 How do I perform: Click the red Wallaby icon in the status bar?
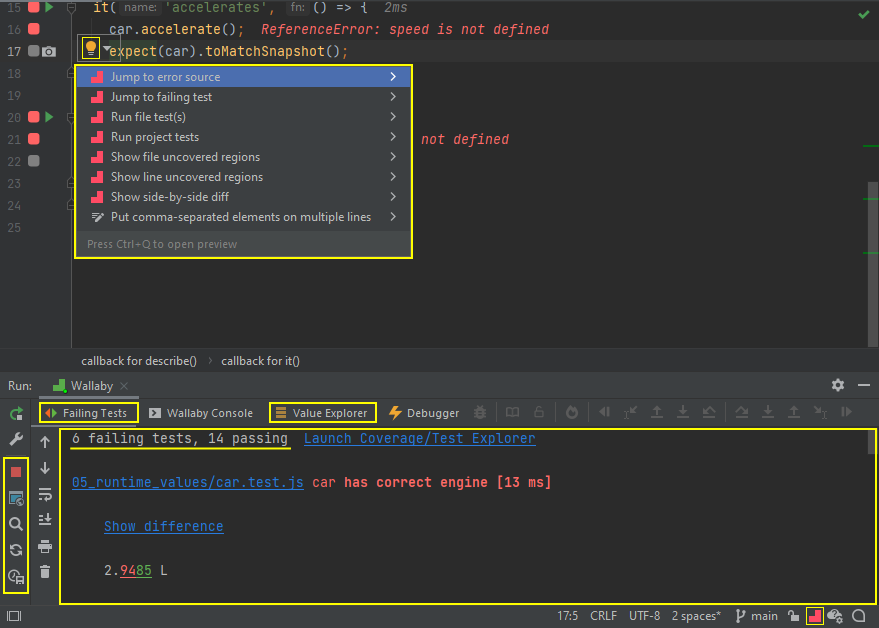click(x=815, y=616)
